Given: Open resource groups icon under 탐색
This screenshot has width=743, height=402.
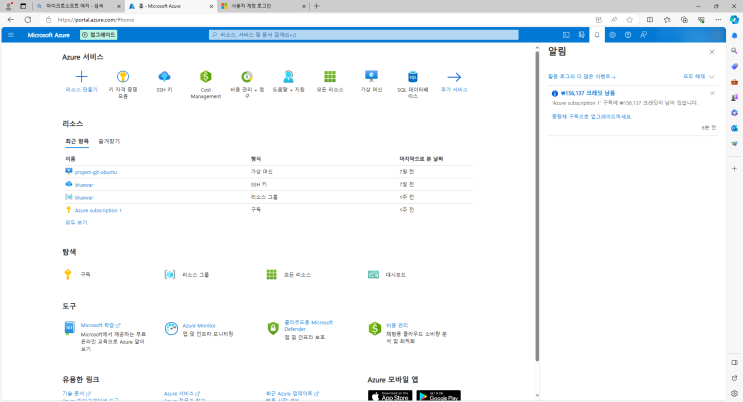Looking at the screenshot, I should tap(170, 274).
